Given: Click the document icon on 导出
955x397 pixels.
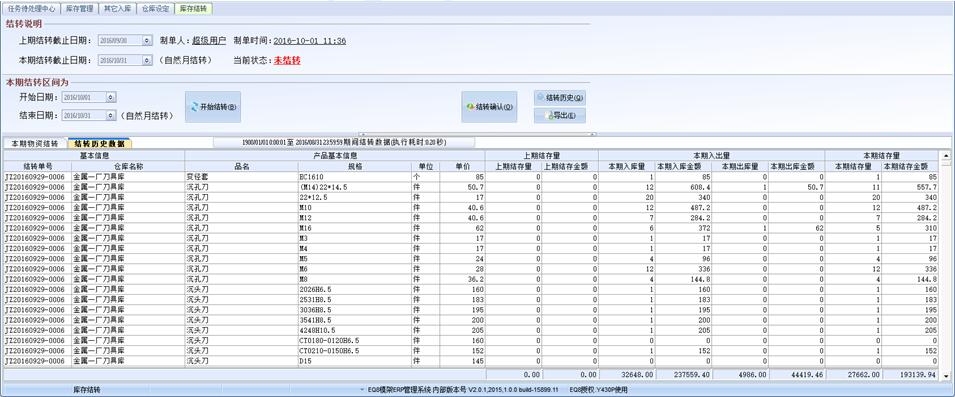Looking at the screenshot, I should (x=548, y=116).
